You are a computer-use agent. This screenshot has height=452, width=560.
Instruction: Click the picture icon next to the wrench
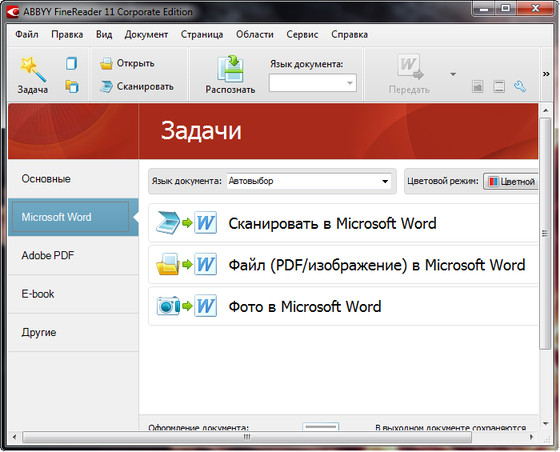tap(478, 86)
